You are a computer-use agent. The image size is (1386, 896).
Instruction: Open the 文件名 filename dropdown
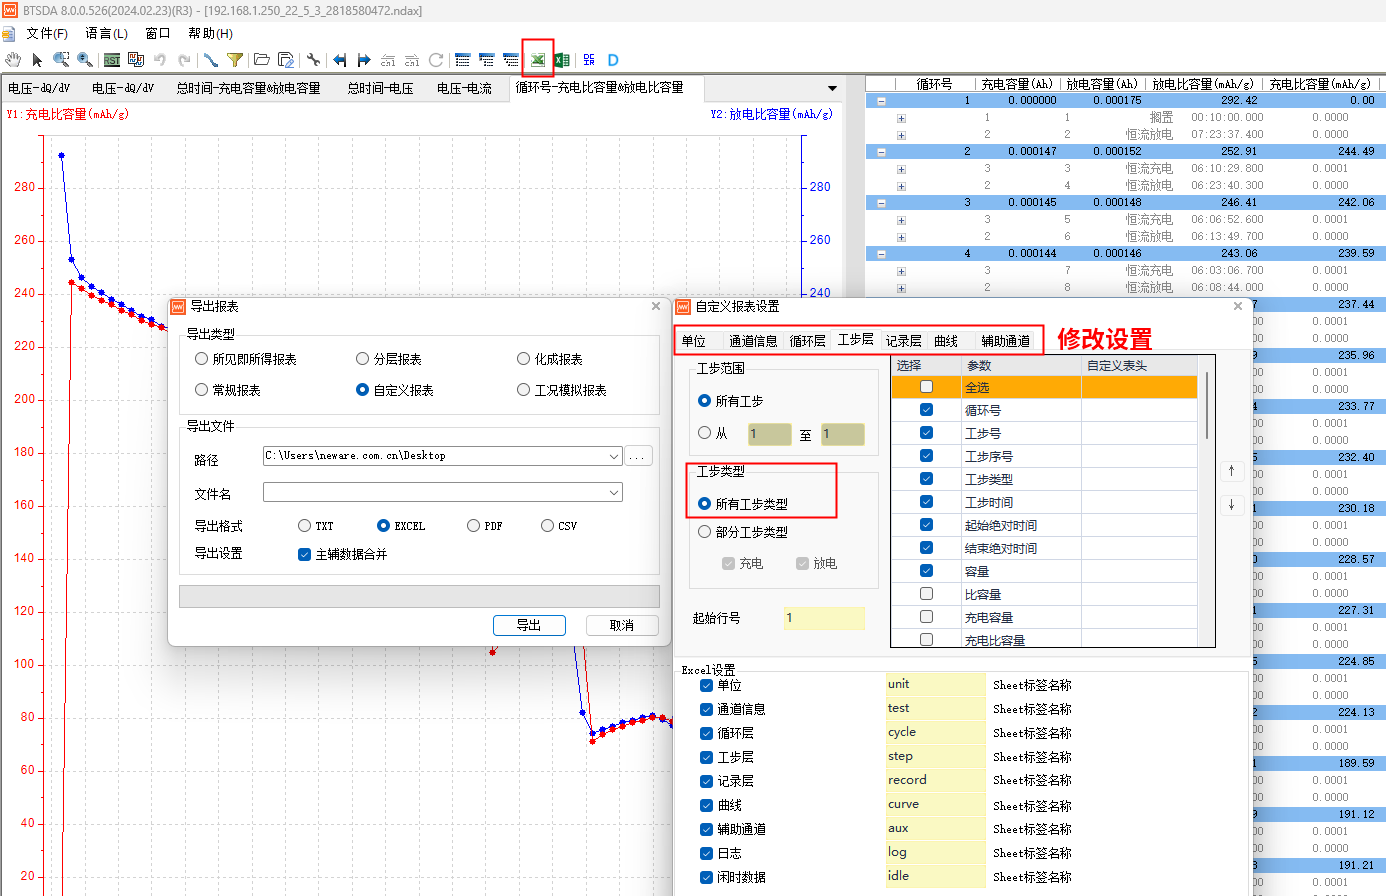click(x=614, y=492)
